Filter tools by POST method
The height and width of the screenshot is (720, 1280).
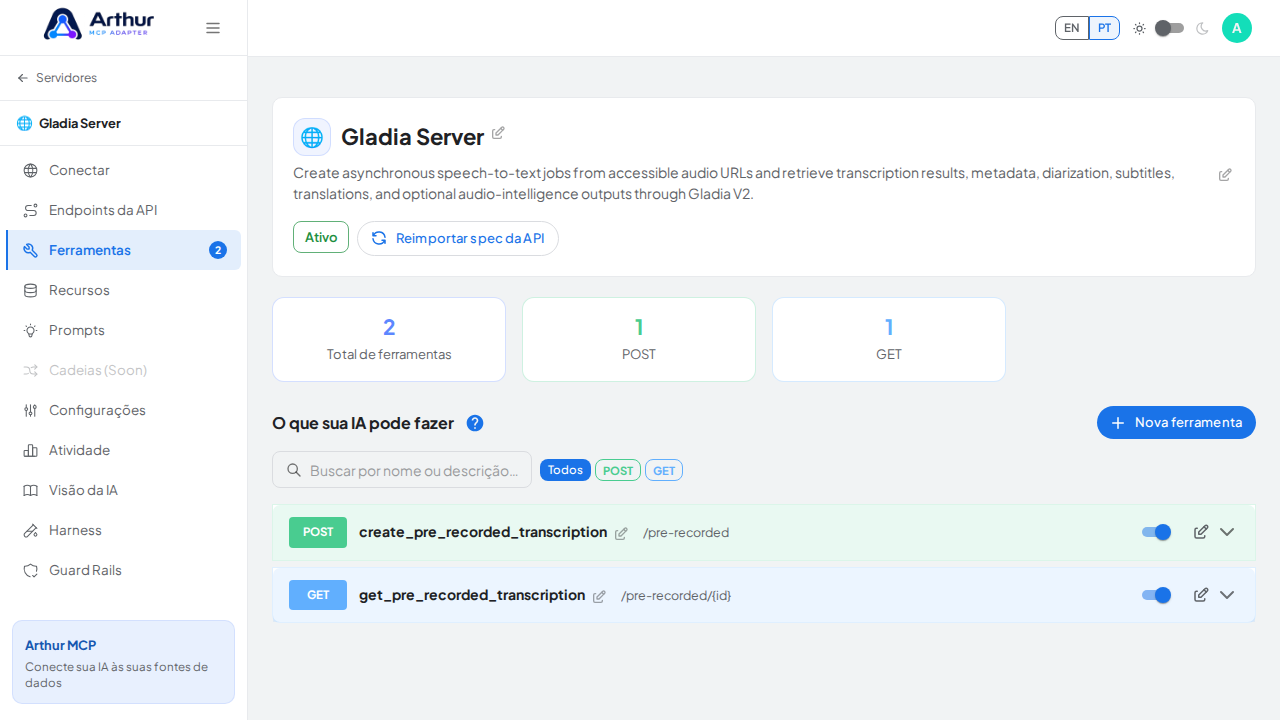pyautogui.click(x=618, y=470)
